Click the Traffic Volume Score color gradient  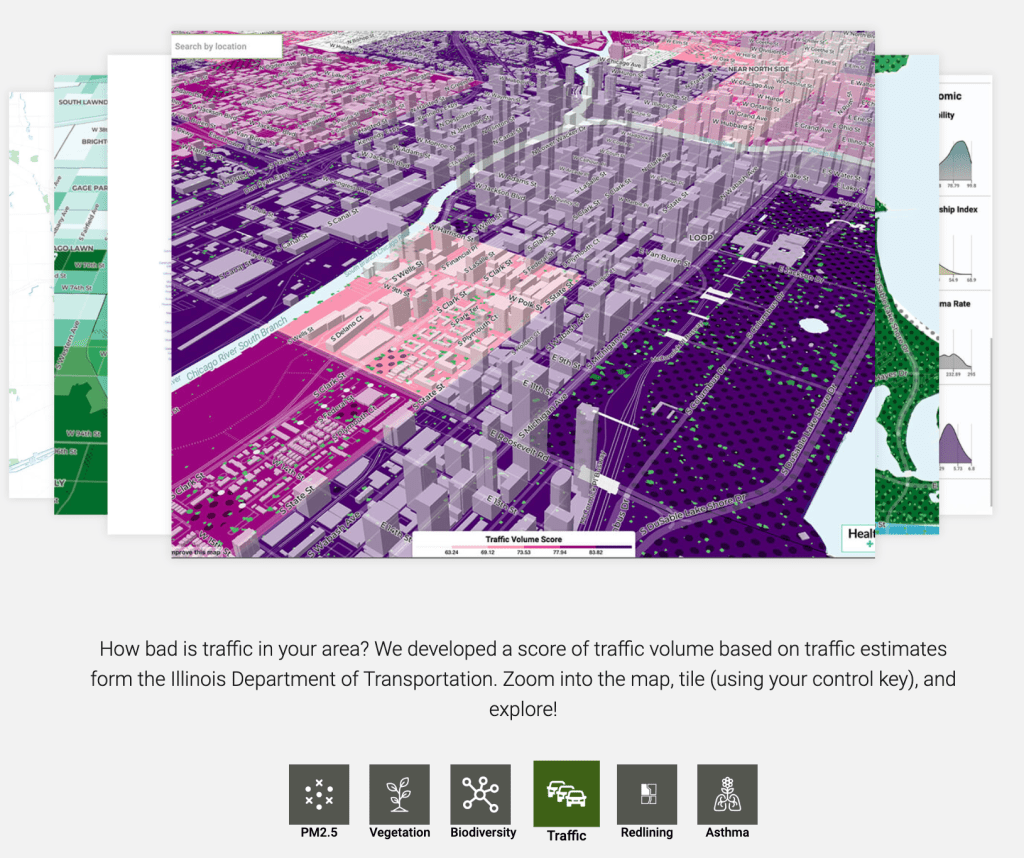tap(527, 545)
